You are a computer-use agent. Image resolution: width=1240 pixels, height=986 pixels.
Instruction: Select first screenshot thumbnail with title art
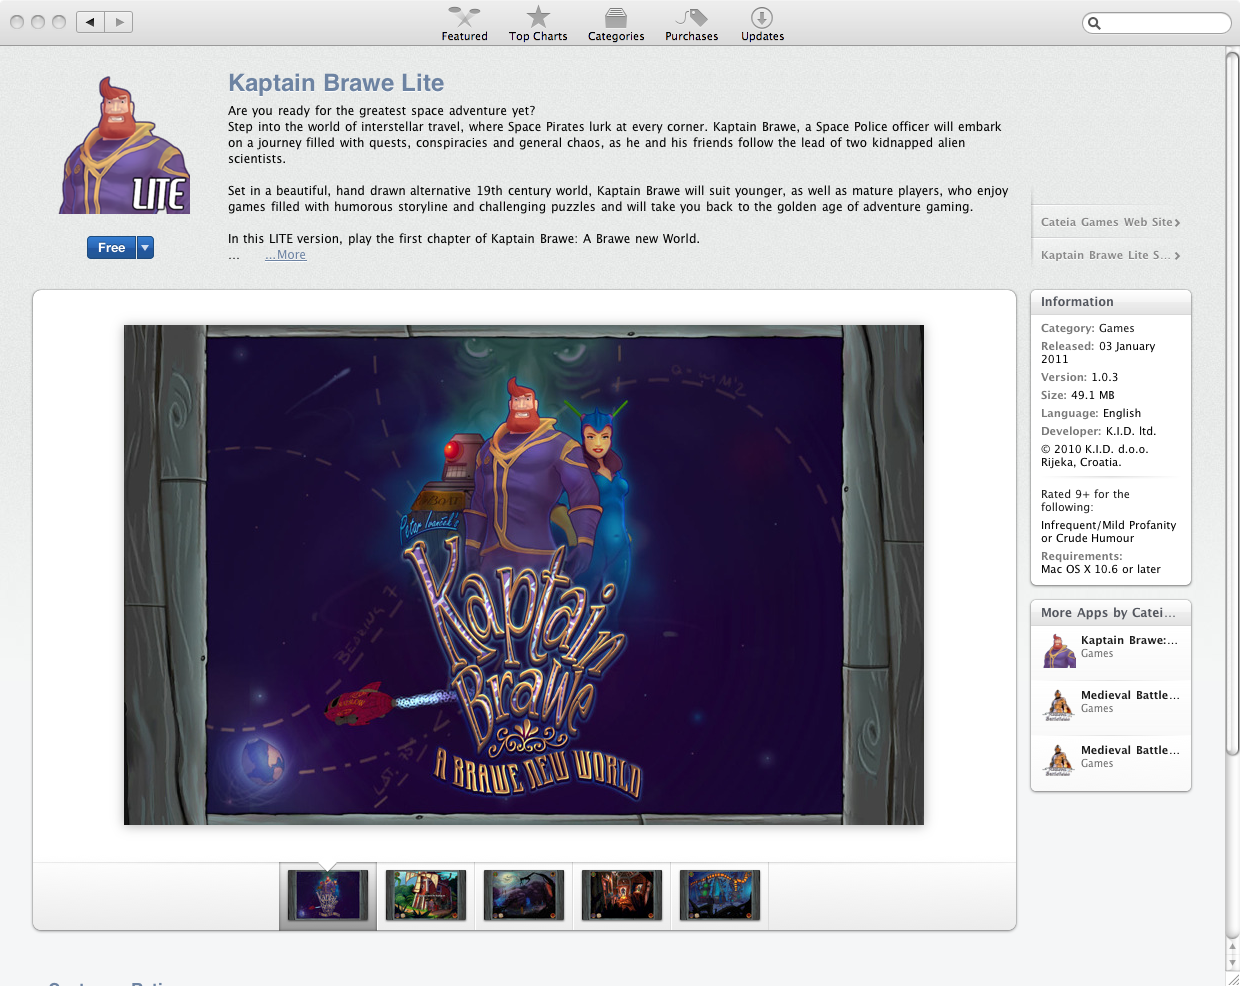tap(328, 895)
